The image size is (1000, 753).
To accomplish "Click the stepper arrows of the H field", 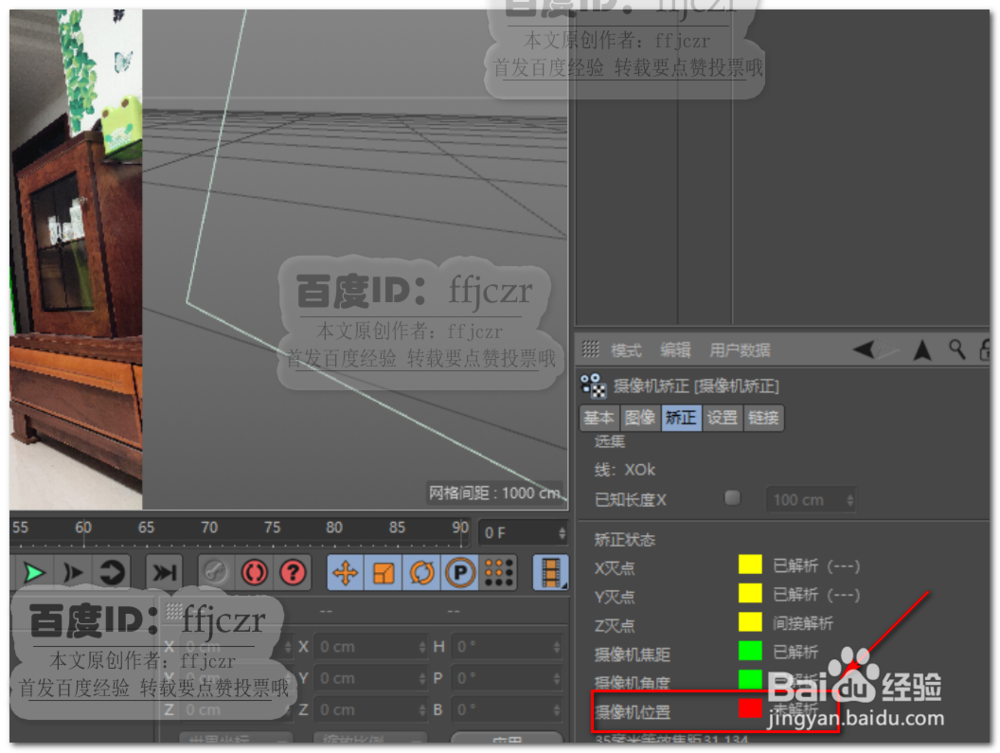I will click(x=557, y=647).
